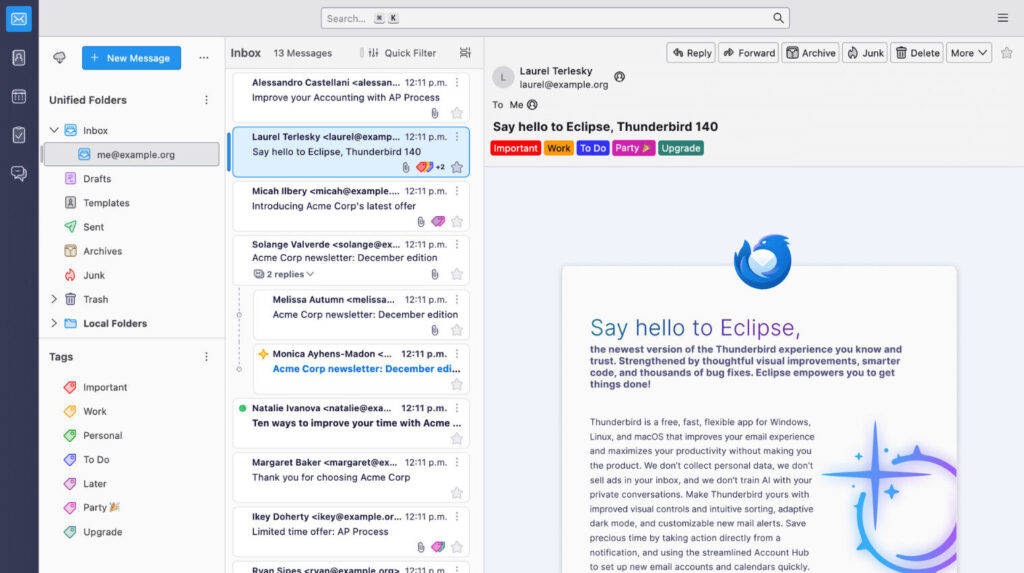Click the new-message sparkle on Monica Ayhens-Madon row
Screen dimensions: 1024x573
[263, 353]
